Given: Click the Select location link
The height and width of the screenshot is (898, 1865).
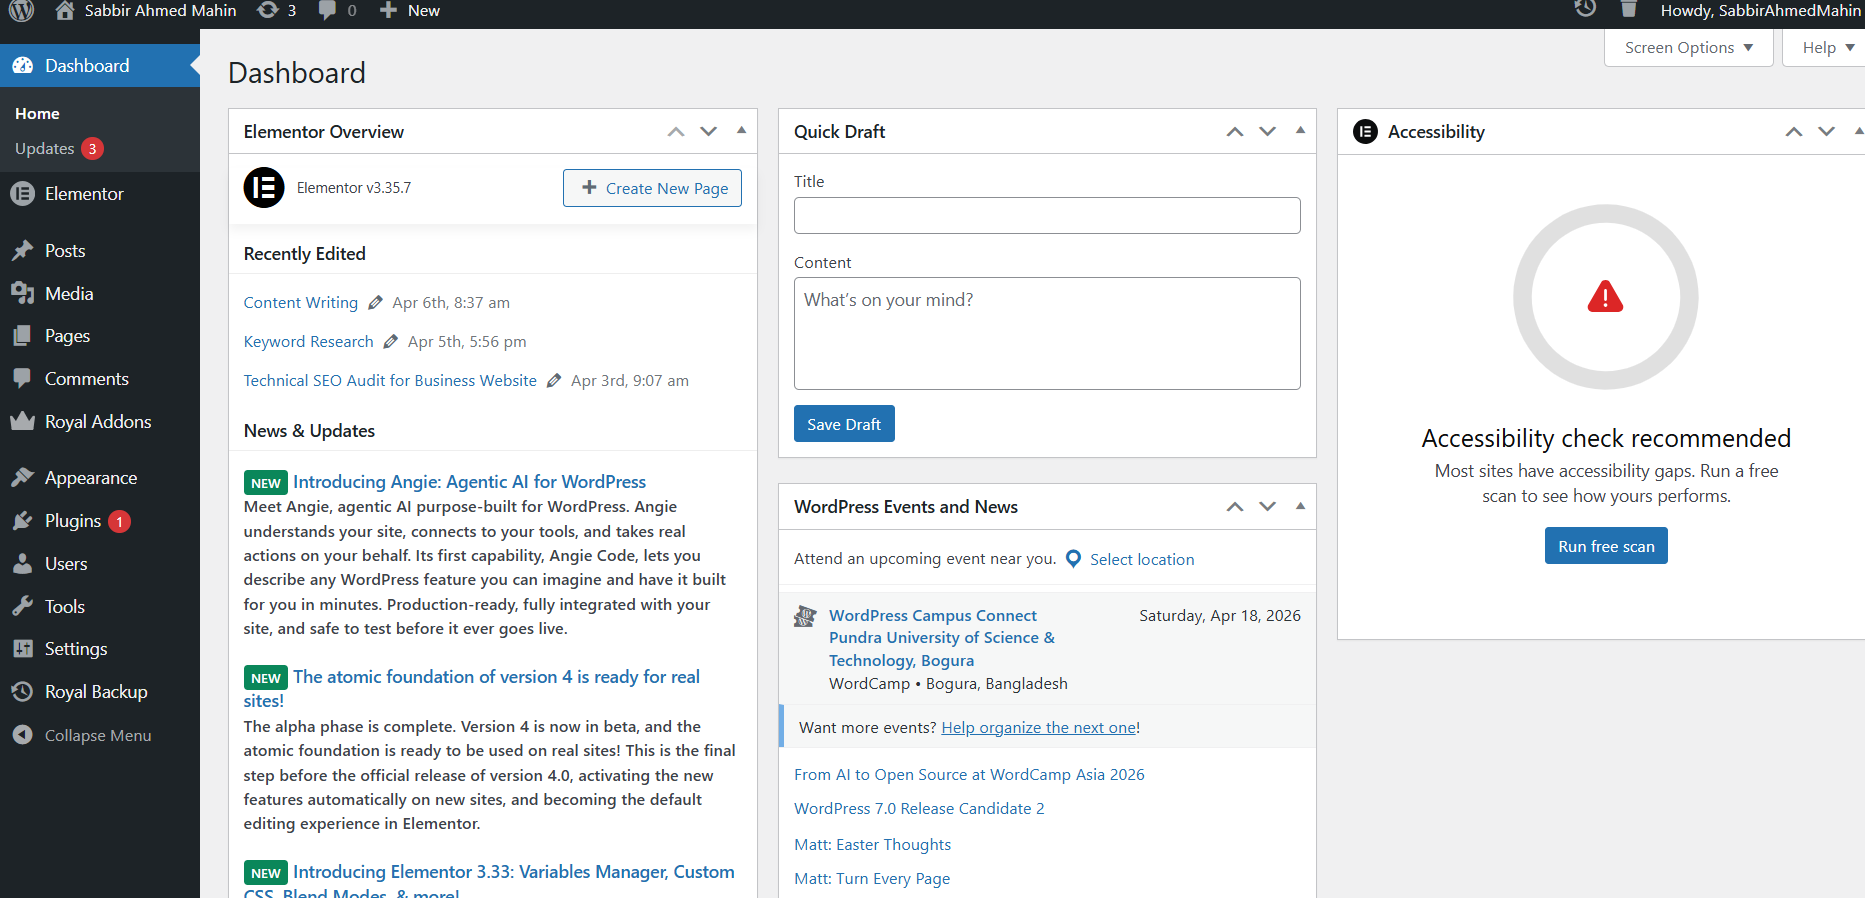Looking at the screenshot, I should tap(1142, 559).
